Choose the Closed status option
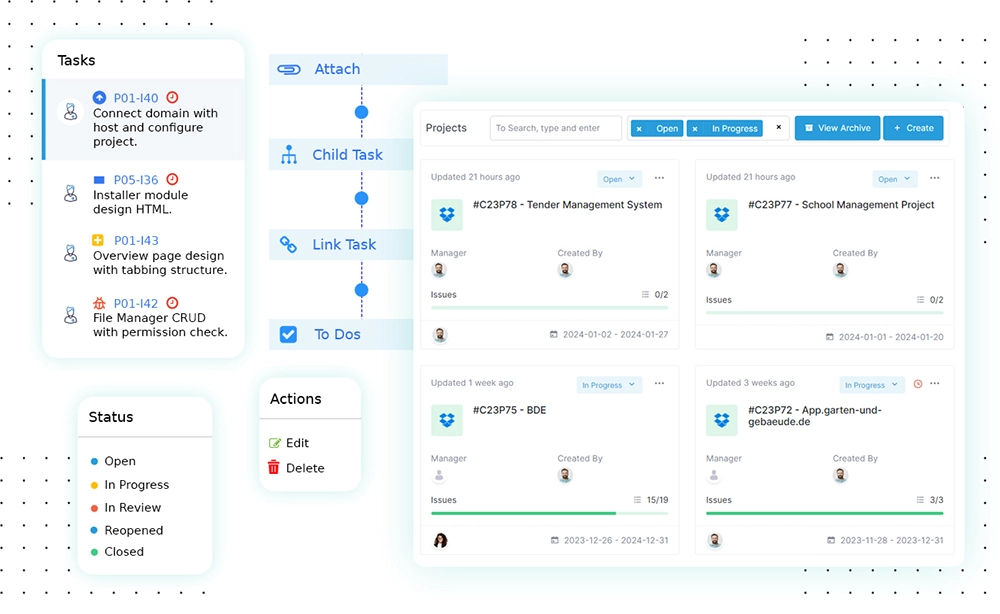 pos(124,551)
